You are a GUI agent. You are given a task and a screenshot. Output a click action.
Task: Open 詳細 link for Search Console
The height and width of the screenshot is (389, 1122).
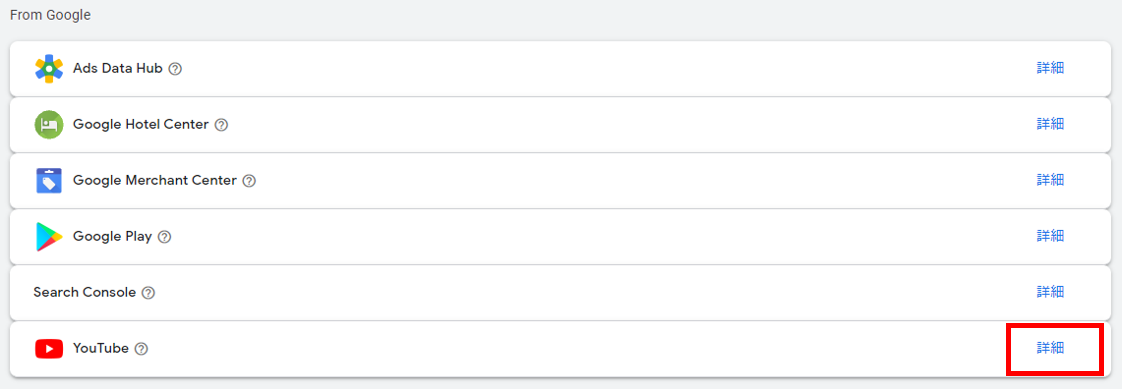(1050, 292)
